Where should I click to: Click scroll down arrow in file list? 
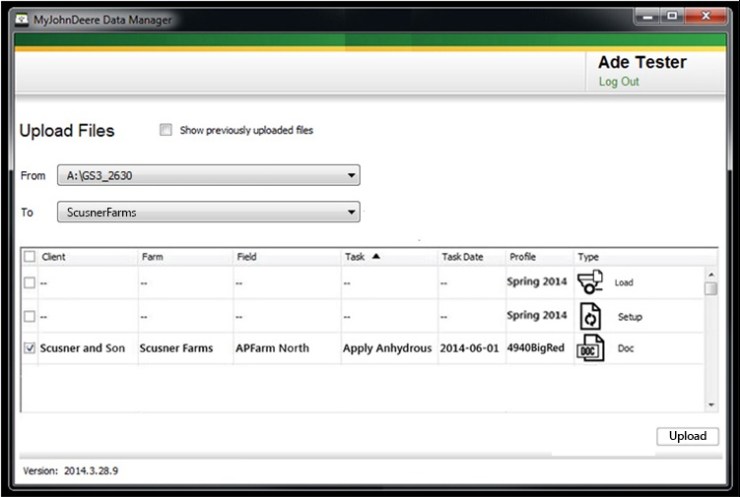[711, 404]
